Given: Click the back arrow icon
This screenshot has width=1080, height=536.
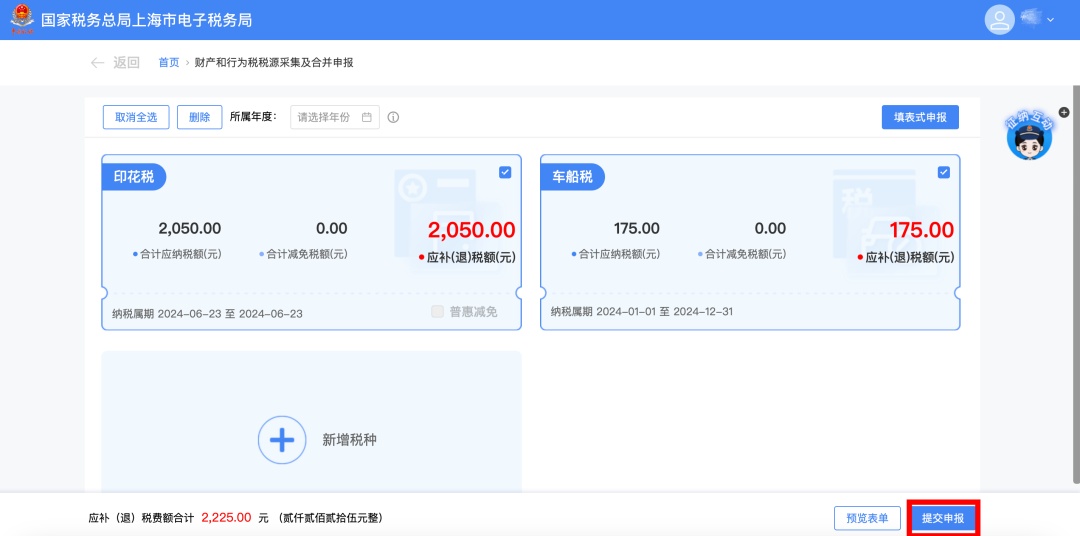Looking at the screenshot, I should (97, 62).
